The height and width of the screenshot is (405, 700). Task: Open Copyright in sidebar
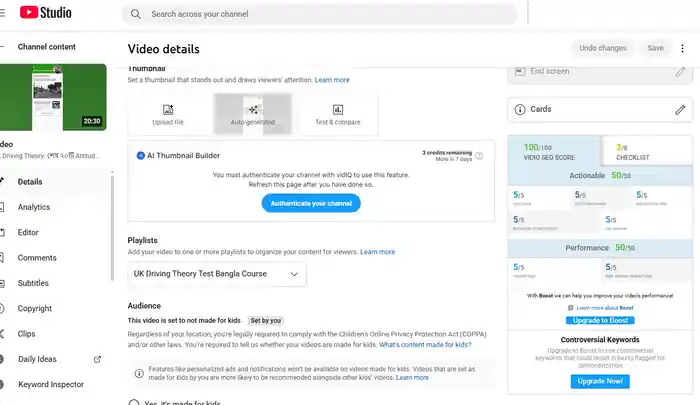[34, 309]
